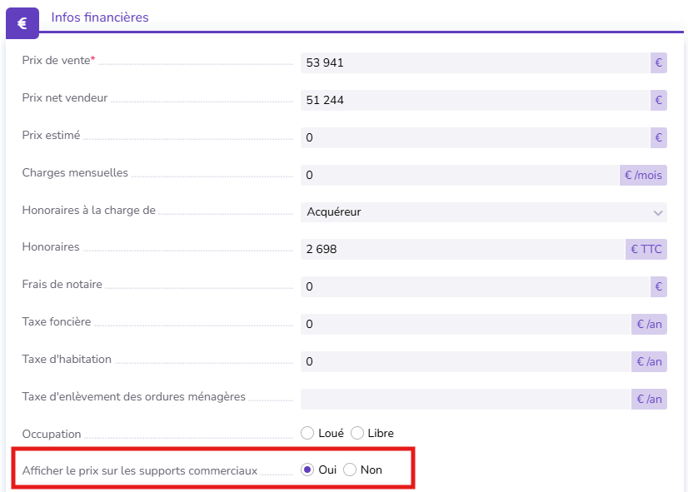The height and width of the screenshot is (492, 688).
Task: Click the € unit badge on Prix net vendeur
Action: coord(658,100)
